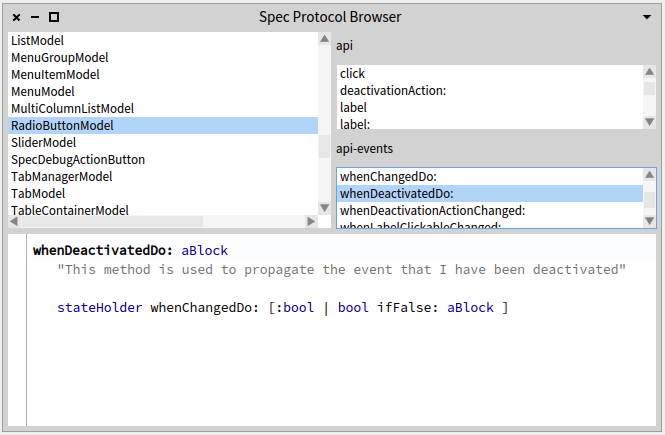This screenshot has width=665, height=435.
Task: Close the Spec Protocol Browser window
Action: tap(17, 17)
